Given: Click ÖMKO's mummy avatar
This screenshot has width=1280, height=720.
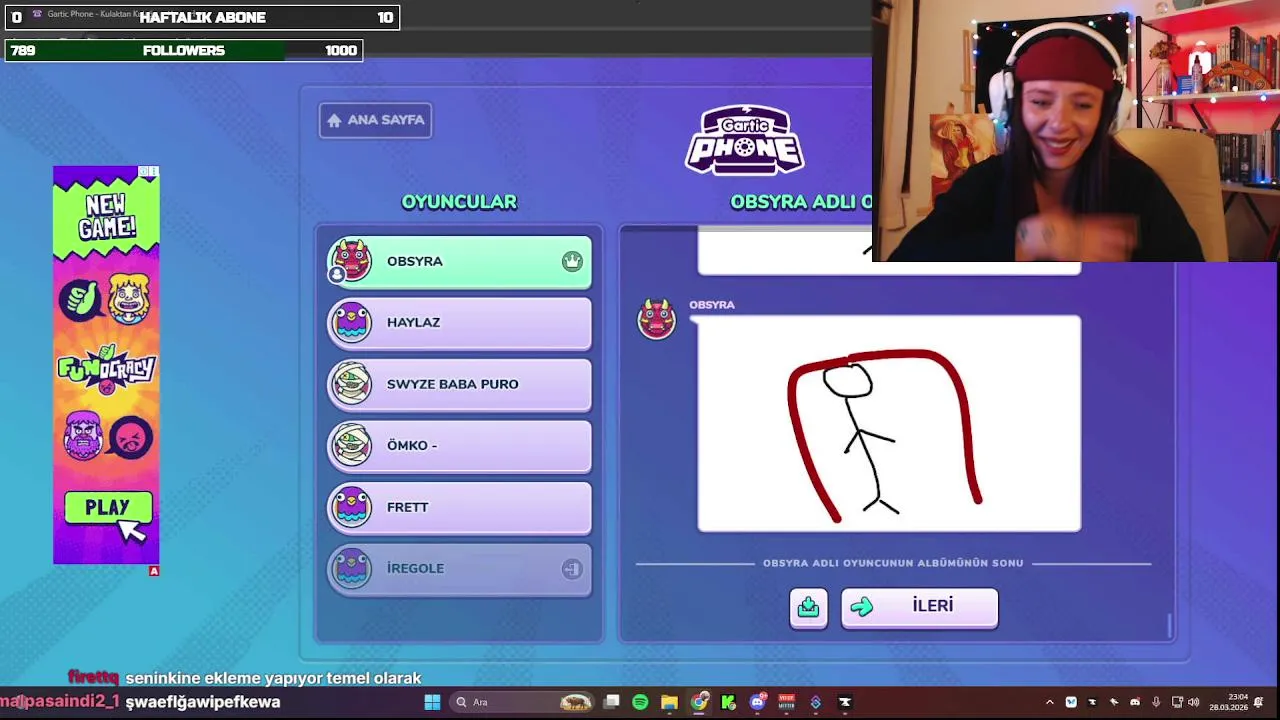Looking at the screenshot, I should click(x=351, y=445).
